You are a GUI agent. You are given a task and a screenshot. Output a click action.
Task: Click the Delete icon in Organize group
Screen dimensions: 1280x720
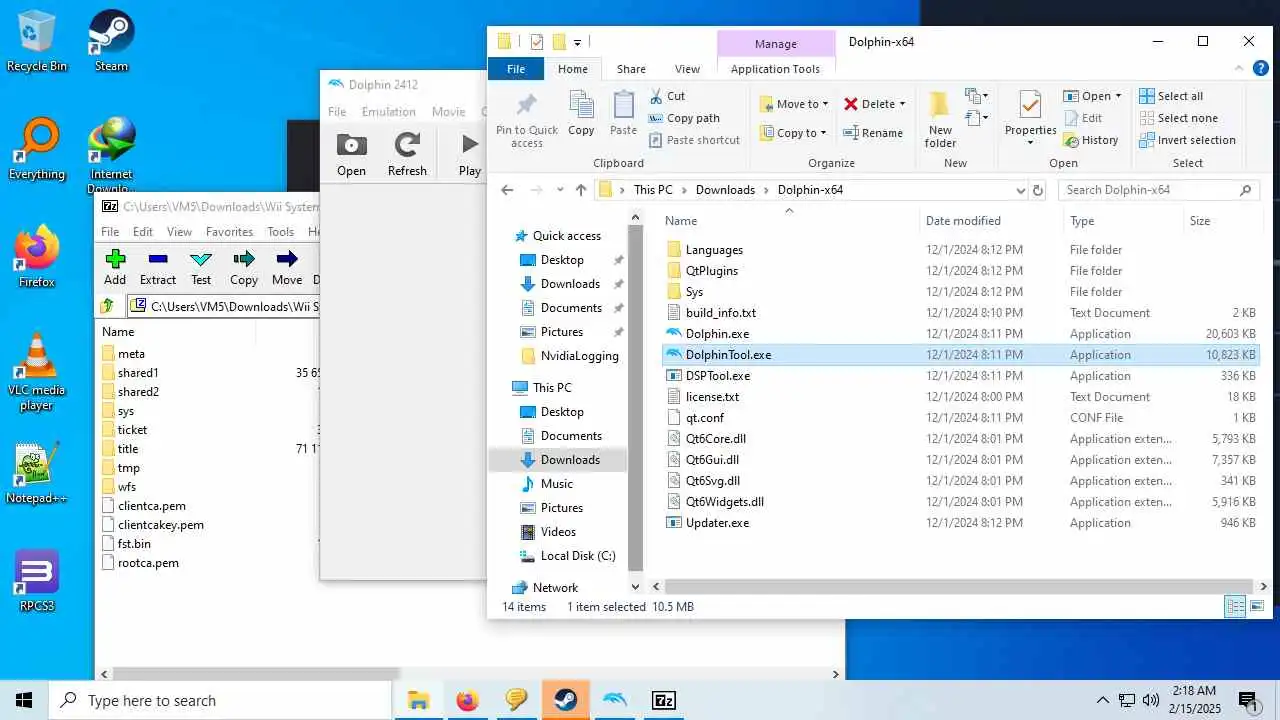[x=851, y=104]
